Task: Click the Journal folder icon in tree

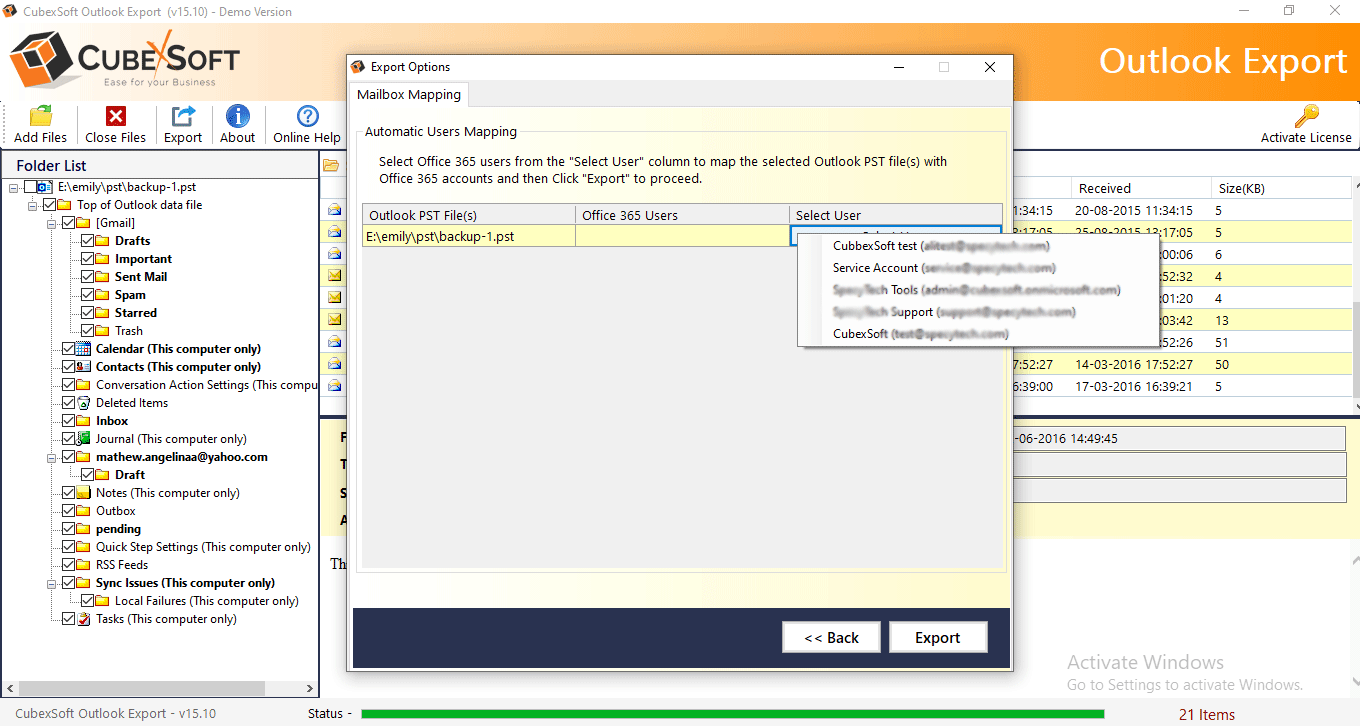Action: click(x=85, y=439)
